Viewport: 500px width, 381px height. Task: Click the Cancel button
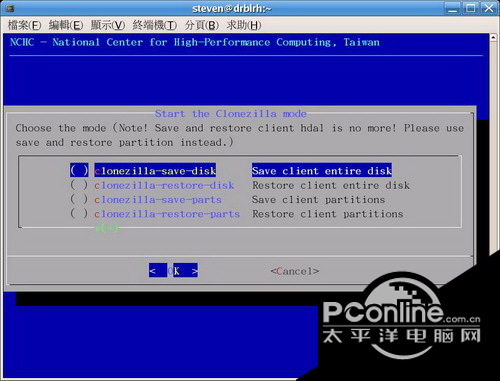[x=295, y=271]
